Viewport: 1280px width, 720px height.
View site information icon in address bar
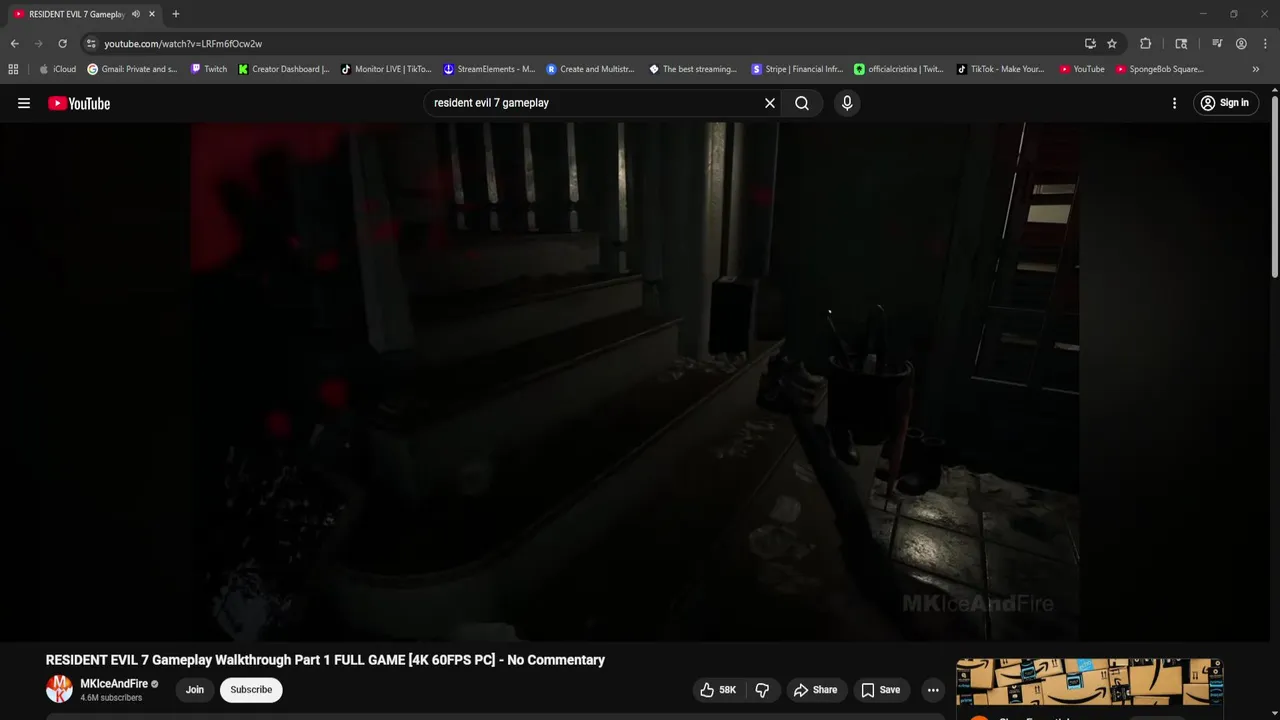[91, 44]
